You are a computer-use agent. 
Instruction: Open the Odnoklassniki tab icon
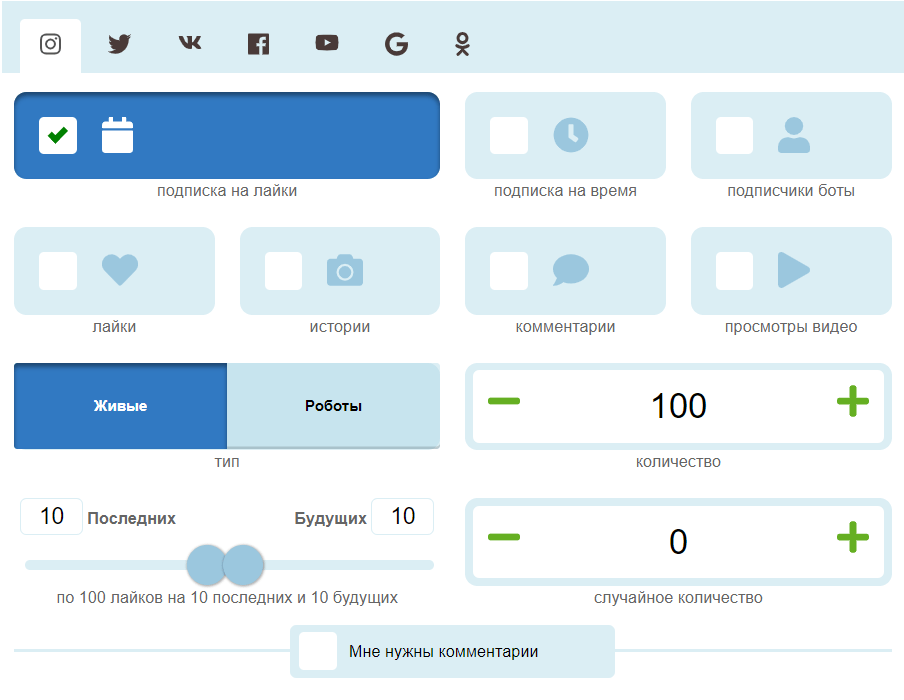[462, 44]
